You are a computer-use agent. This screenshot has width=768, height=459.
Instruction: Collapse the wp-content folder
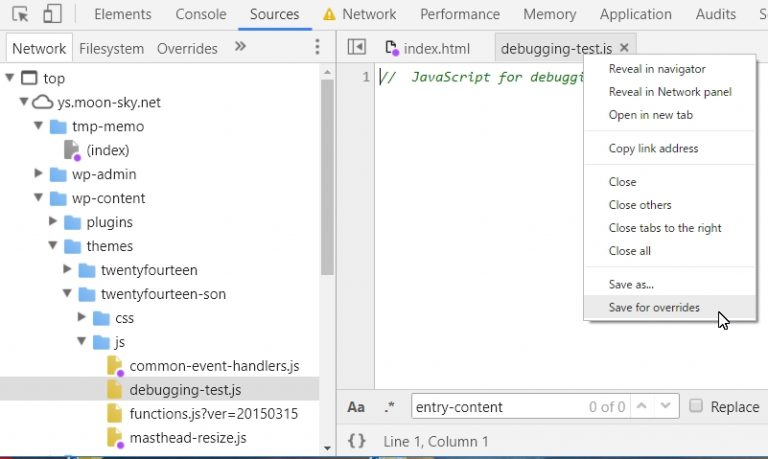[x=38, y=197]
